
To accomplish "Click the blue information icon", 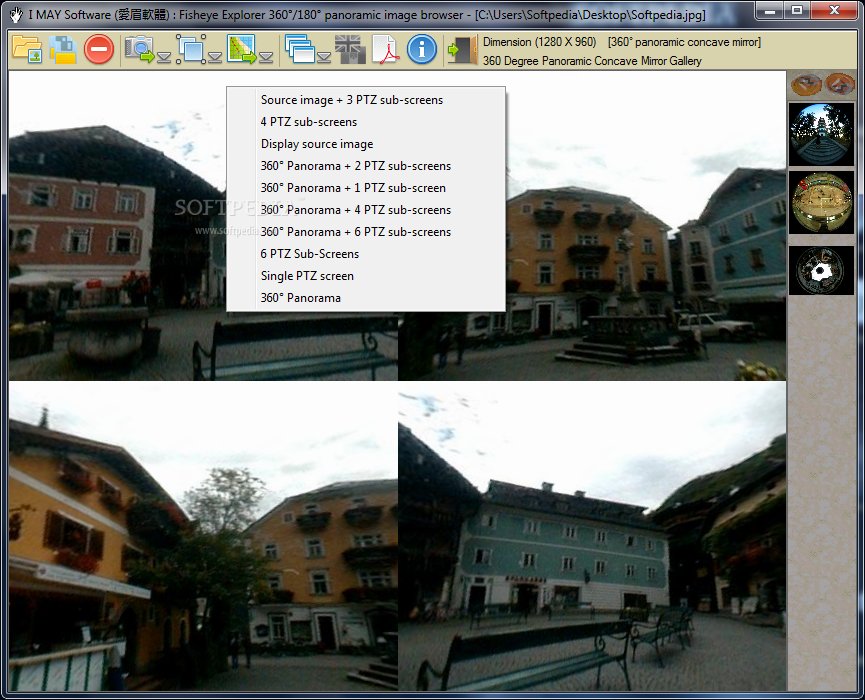I will pos(422,50).
